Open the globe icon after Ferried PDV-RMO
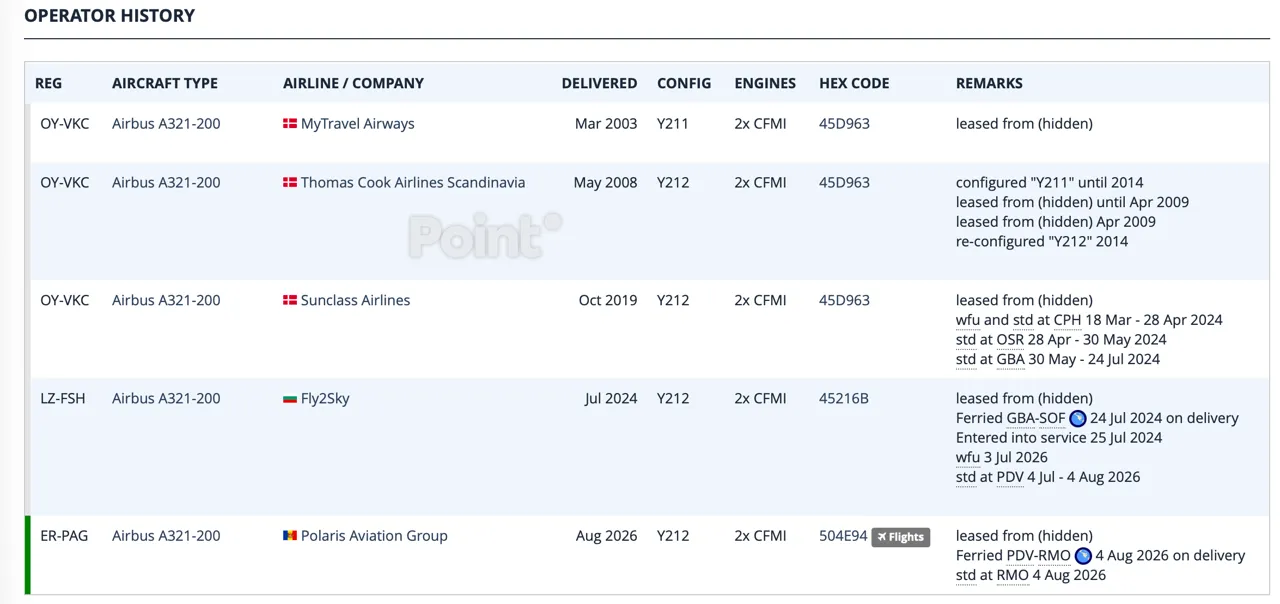The width and height of the screenshot is (1280, 604). click(x=1083, y=555)
